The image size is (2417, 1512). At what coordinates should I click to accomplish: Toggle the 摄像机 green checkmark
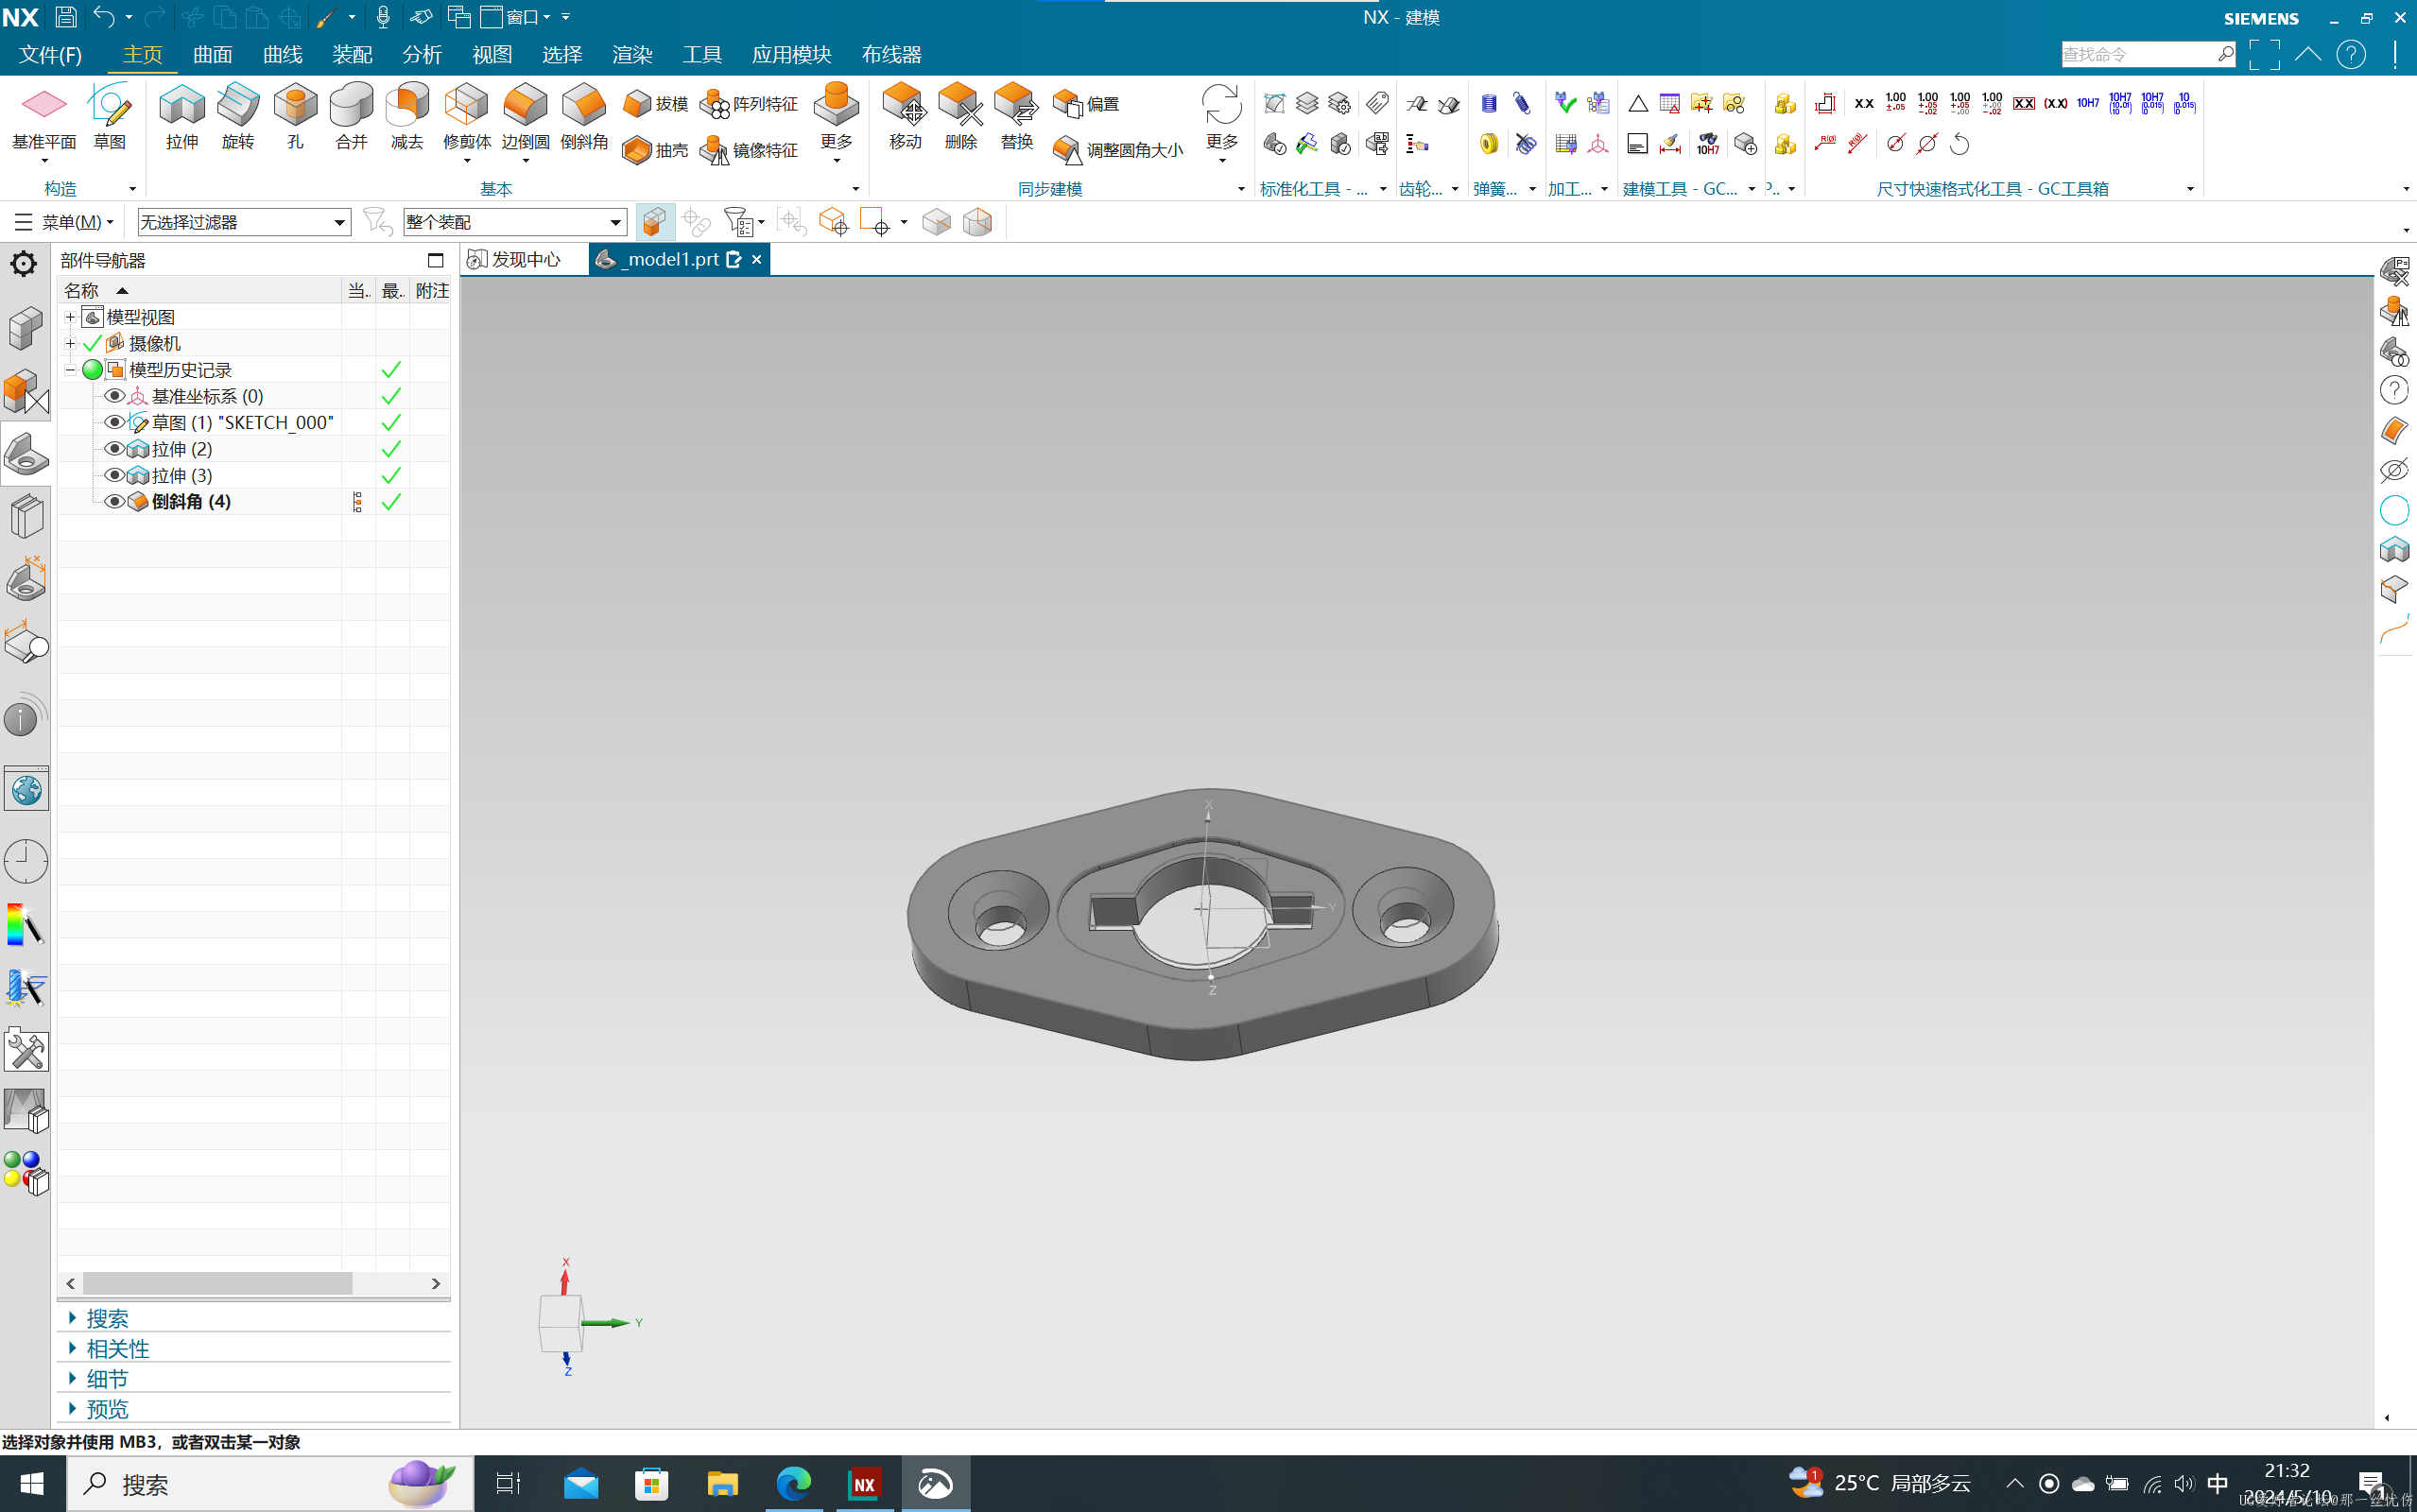[x=92, y=343]
